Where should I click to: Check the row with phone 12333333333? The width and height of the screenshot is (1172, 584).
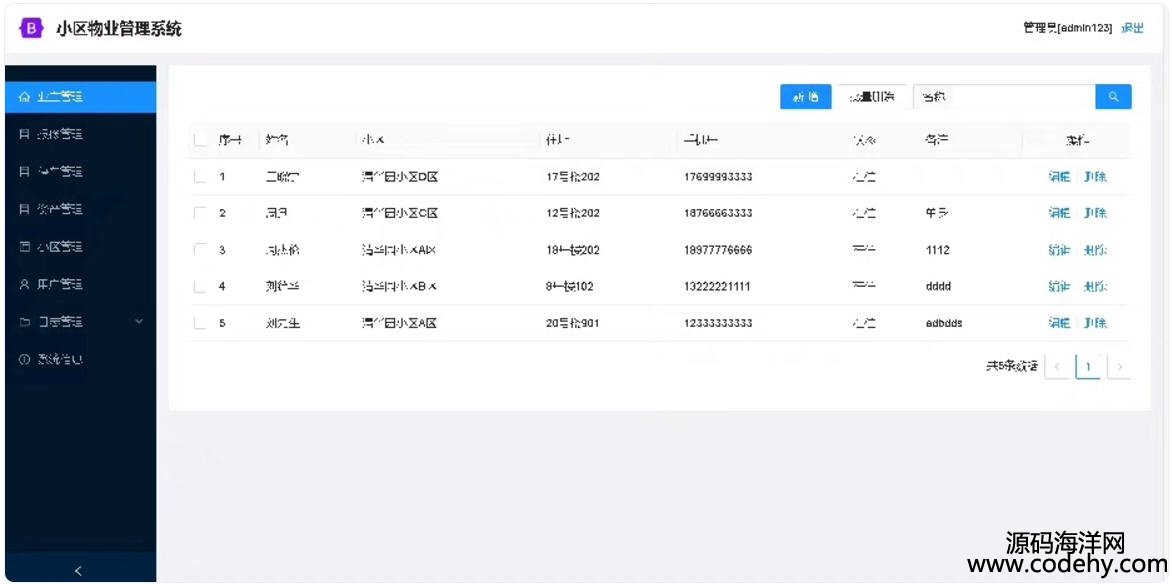coord(200,323)
